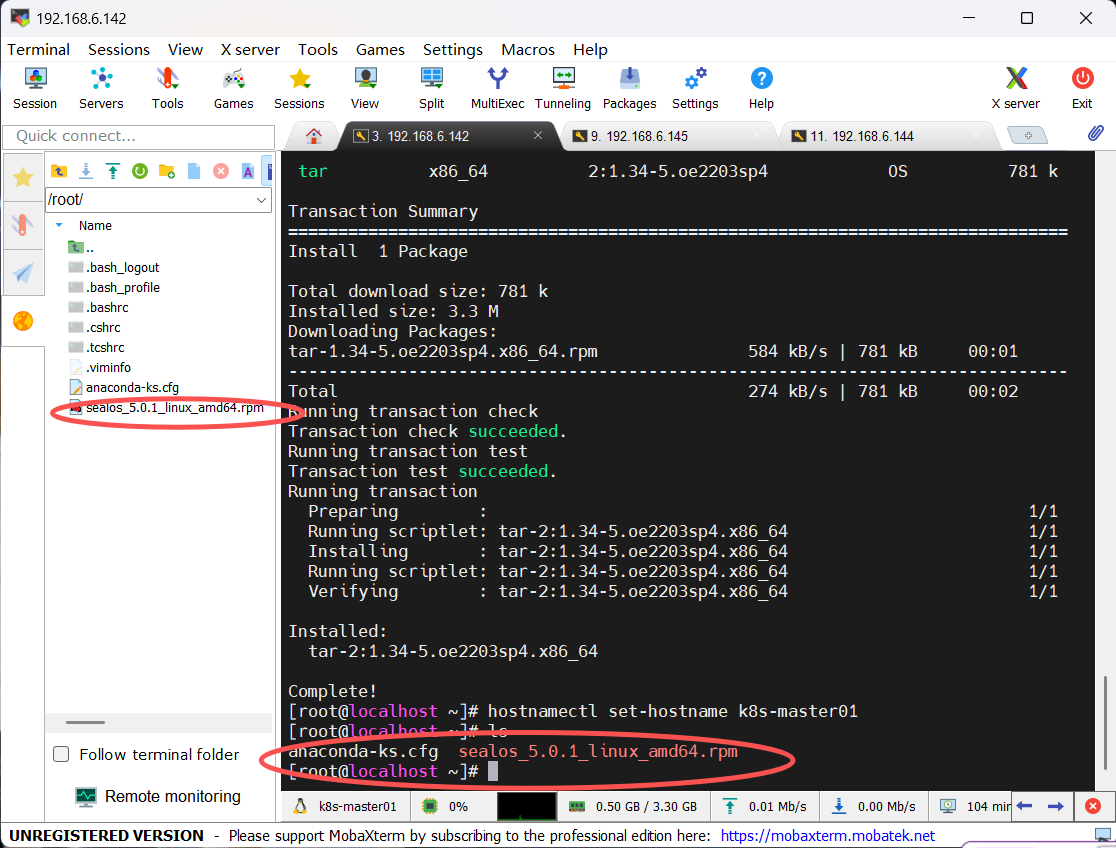
Task: Open a new tab button
Action: pos(1027,135)
